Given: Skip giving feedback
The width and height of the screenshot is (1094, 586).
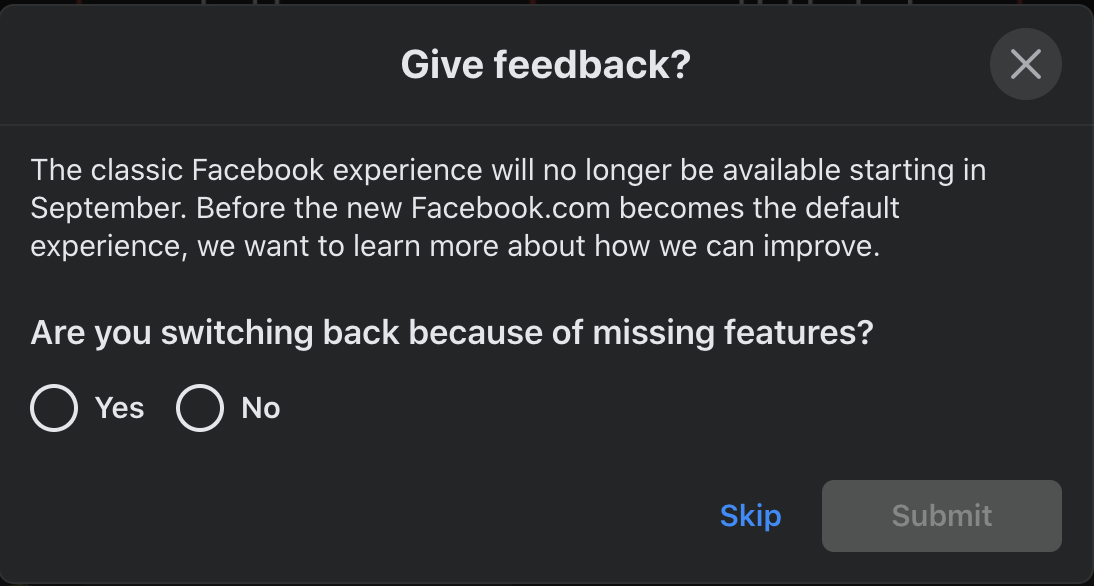Looking at the screenshot, I should click(750, 516).
